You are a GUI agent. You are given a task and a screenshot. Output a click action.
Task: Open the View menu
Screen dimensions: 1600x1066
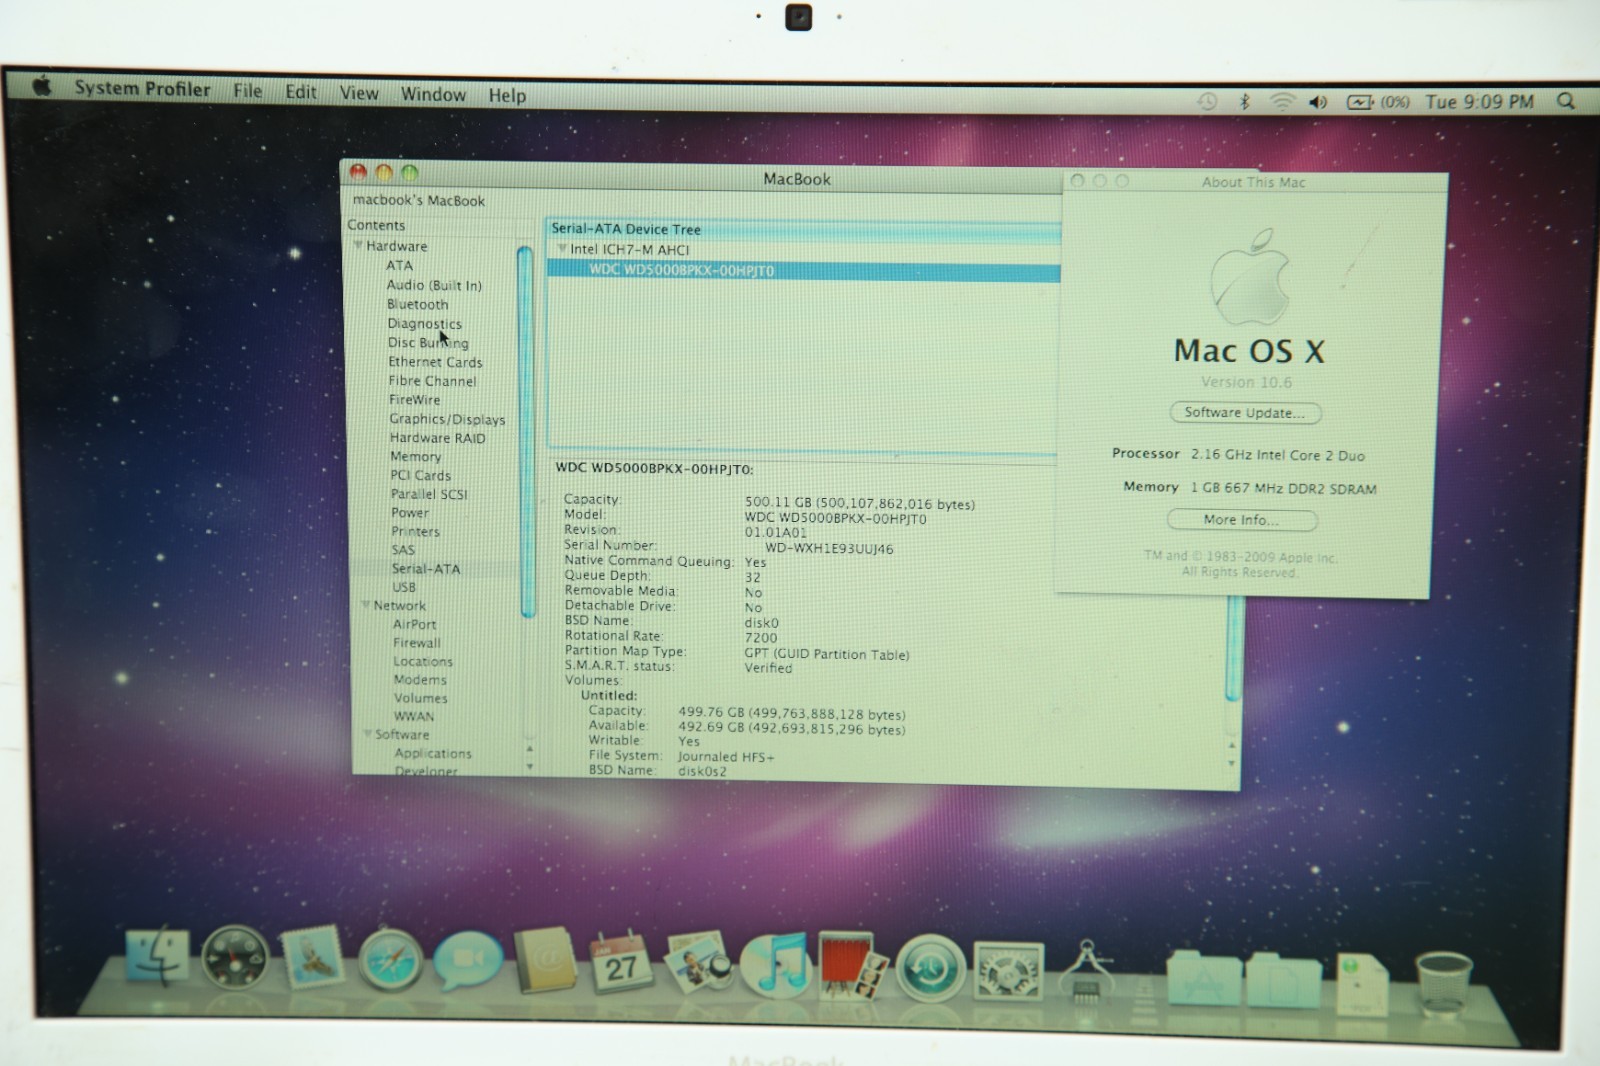coord(359,94)
